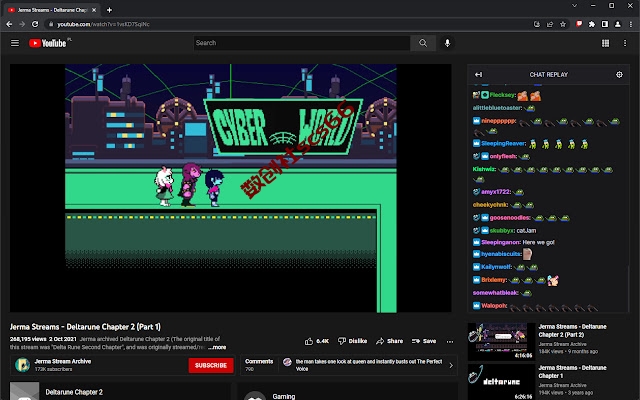The image size is (640, 400).
Task: Click chat username Walopoh
Action: click(x=494, y=306)
